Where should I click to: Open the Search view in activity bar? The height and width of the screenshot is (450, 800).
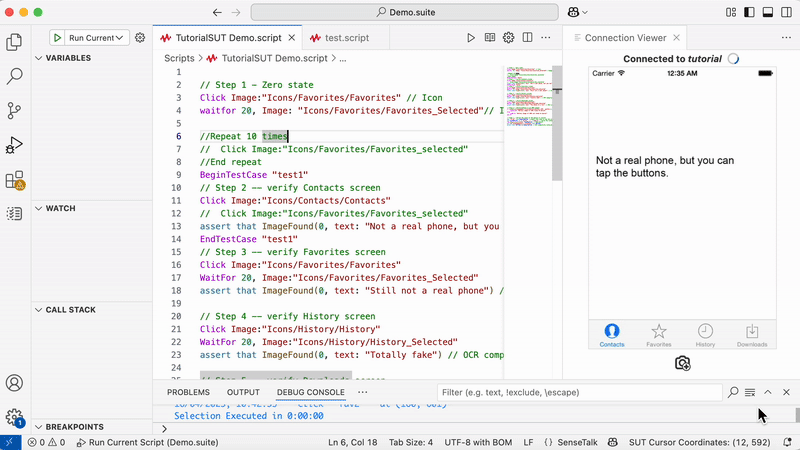15,76
